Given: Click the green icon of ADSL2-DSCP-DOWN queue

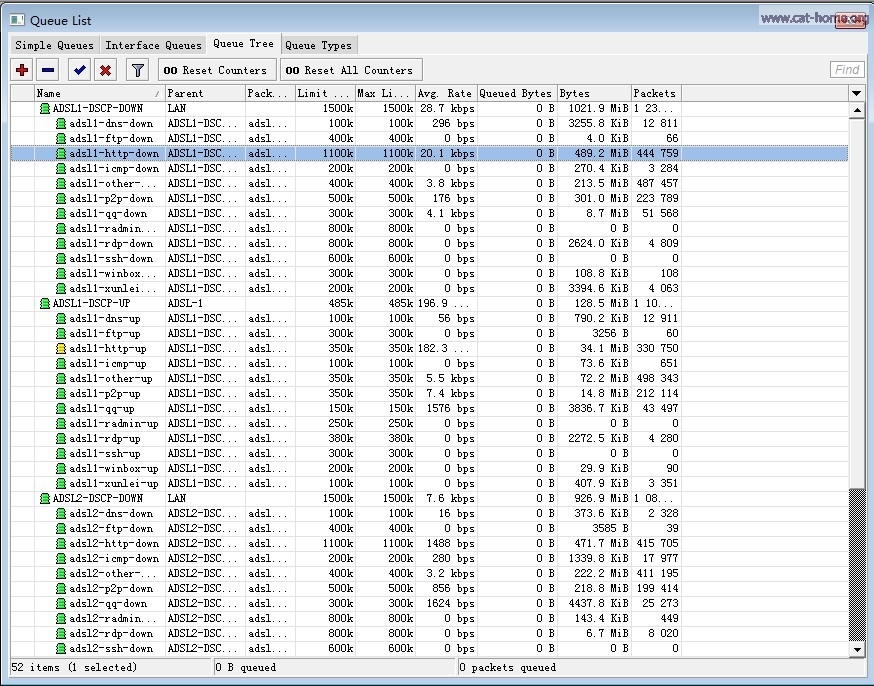Looking at the screenshot, I should [44, 498].
